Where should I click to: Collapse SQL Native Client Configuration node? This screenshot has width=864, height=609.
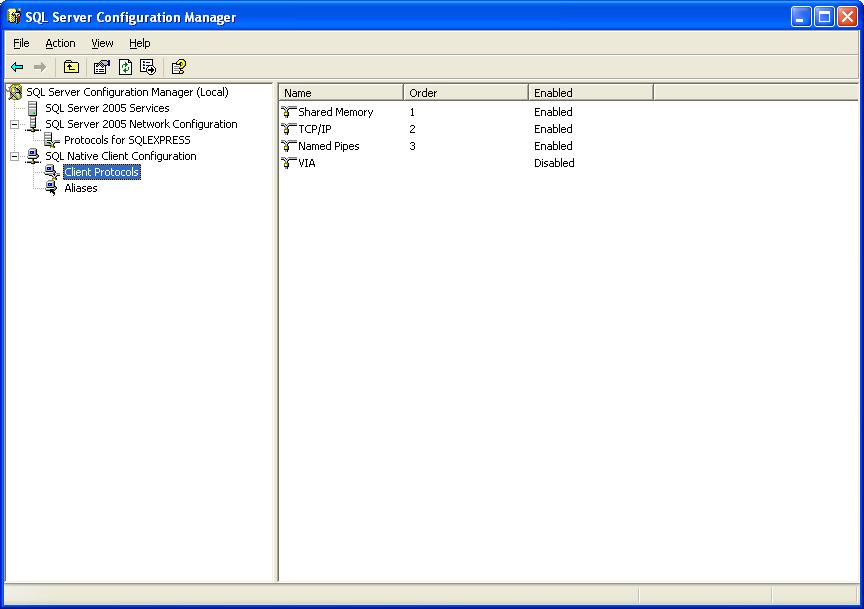15,156
